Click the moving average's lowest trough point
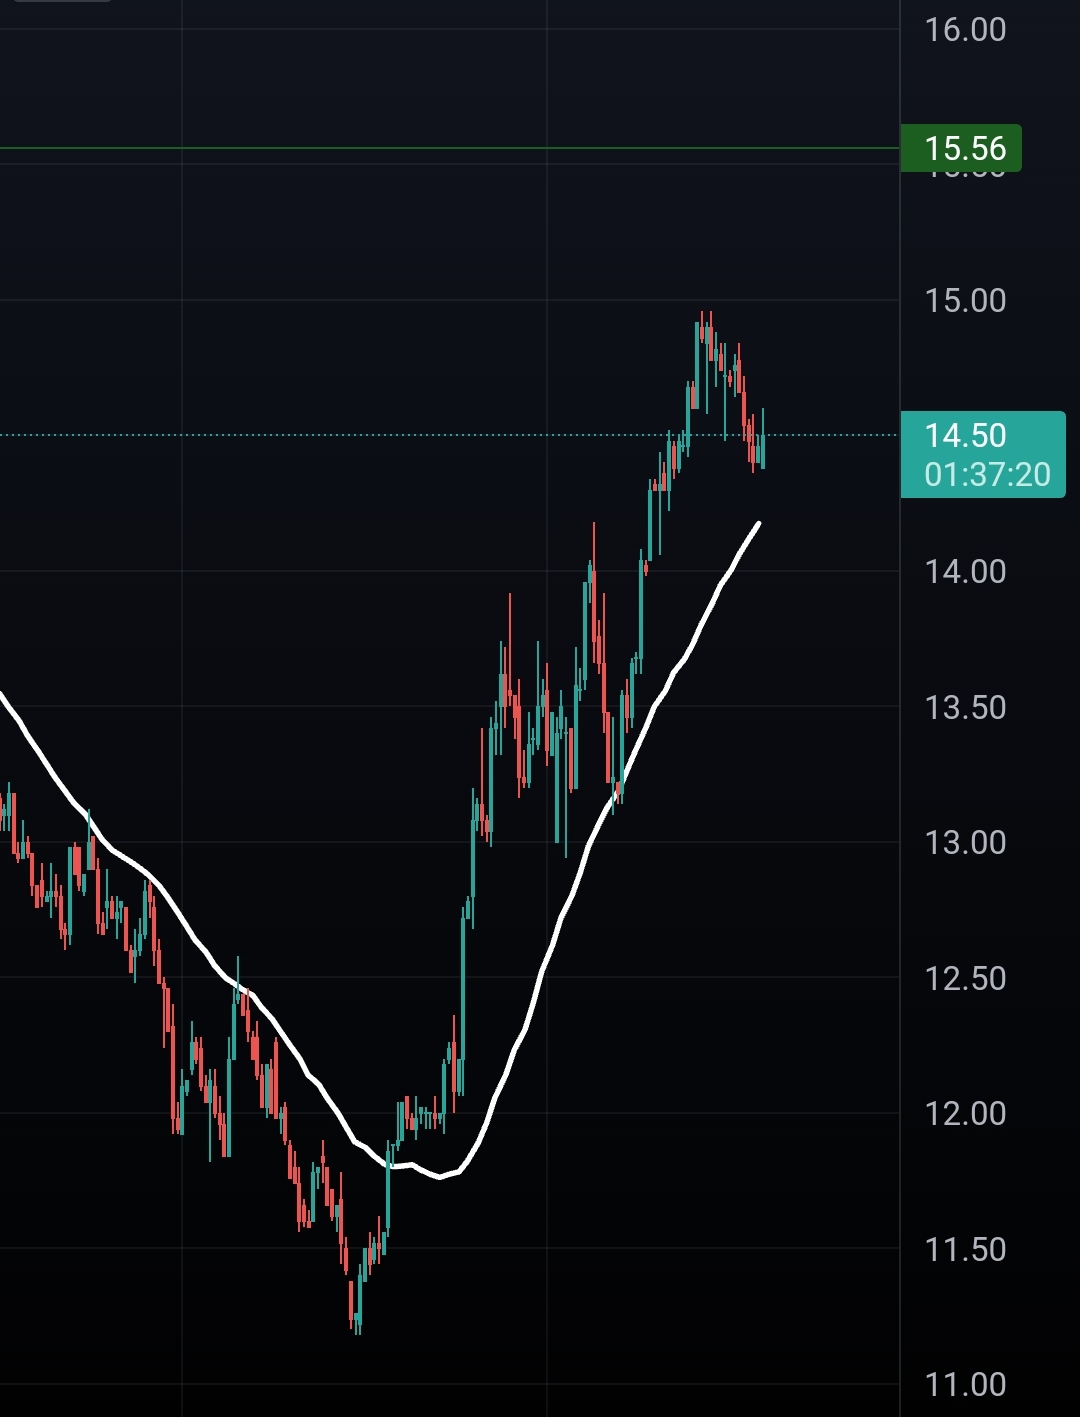This screenshot has width=1080, height=1417. click(x=439, y=1176)
